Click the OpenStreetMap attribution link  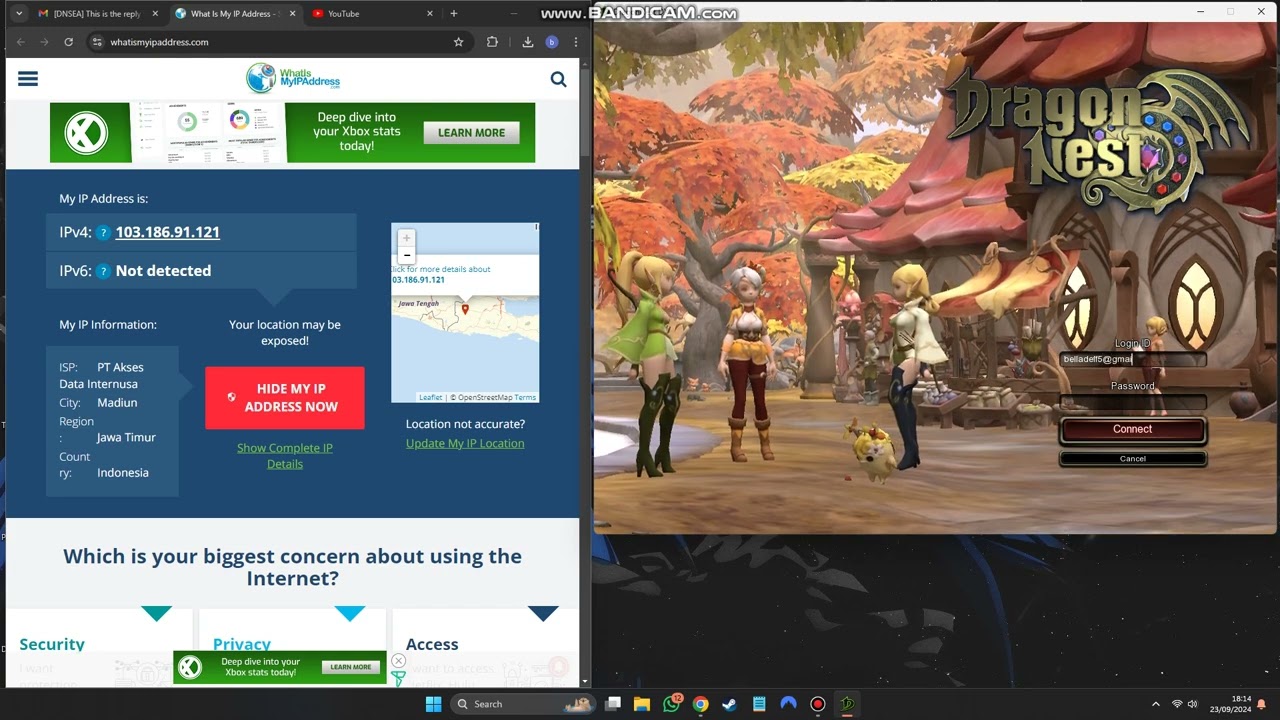click(485, 398)
